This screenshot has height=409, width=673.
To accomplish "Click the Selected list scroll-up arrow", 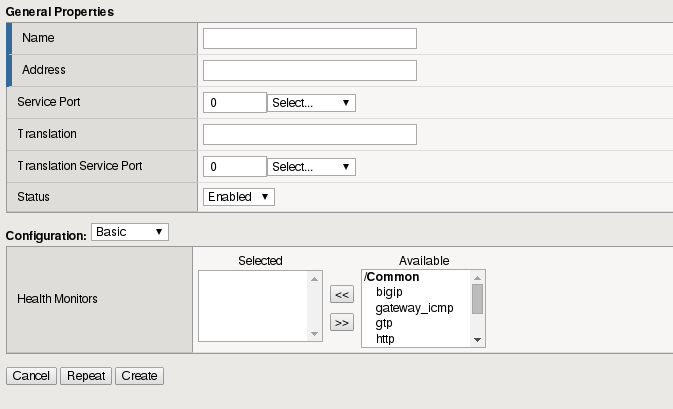I will [315, 279].
